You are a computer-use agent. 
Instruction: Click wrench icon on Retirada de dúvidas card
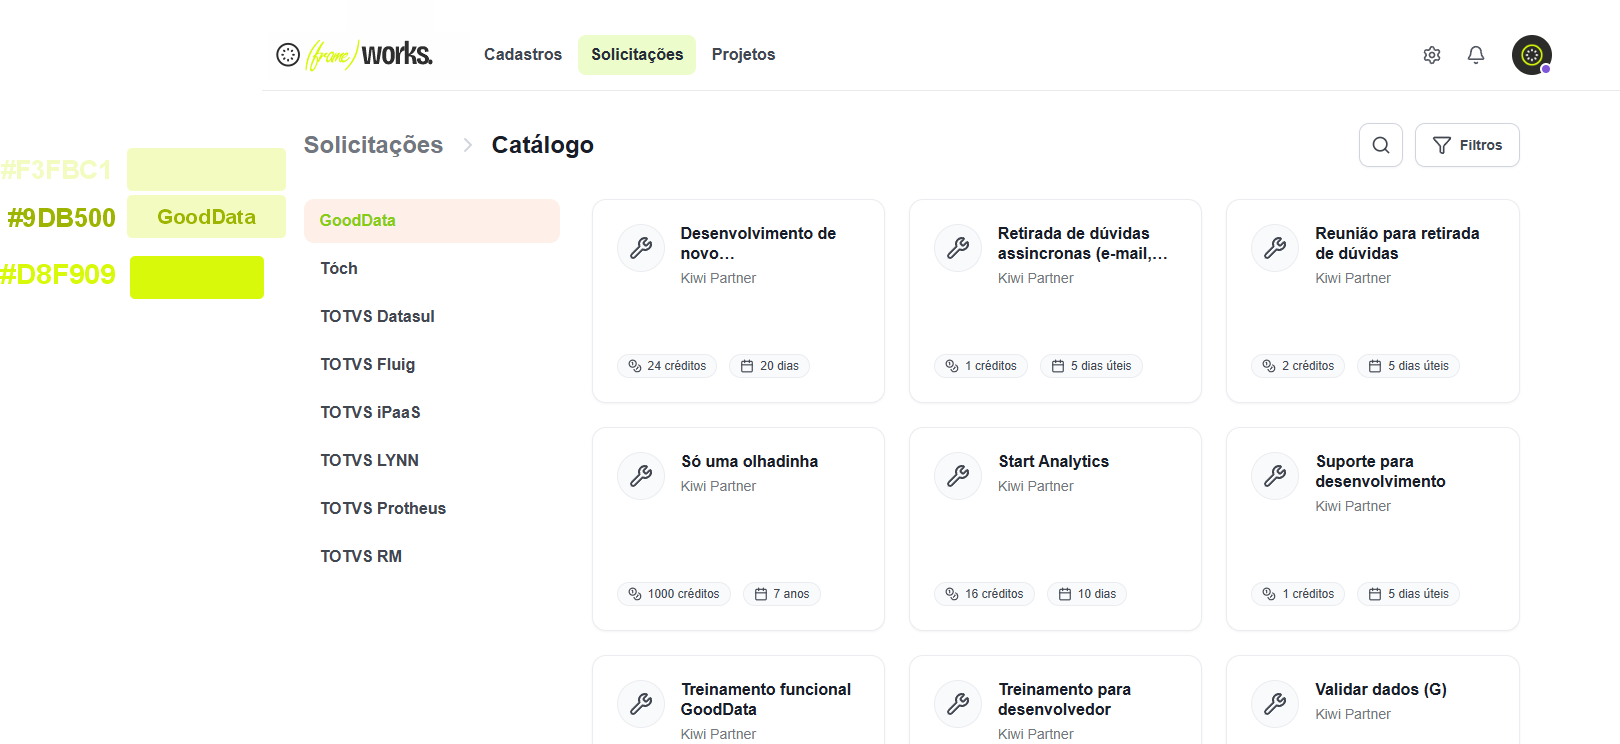(x=958, y=248)
